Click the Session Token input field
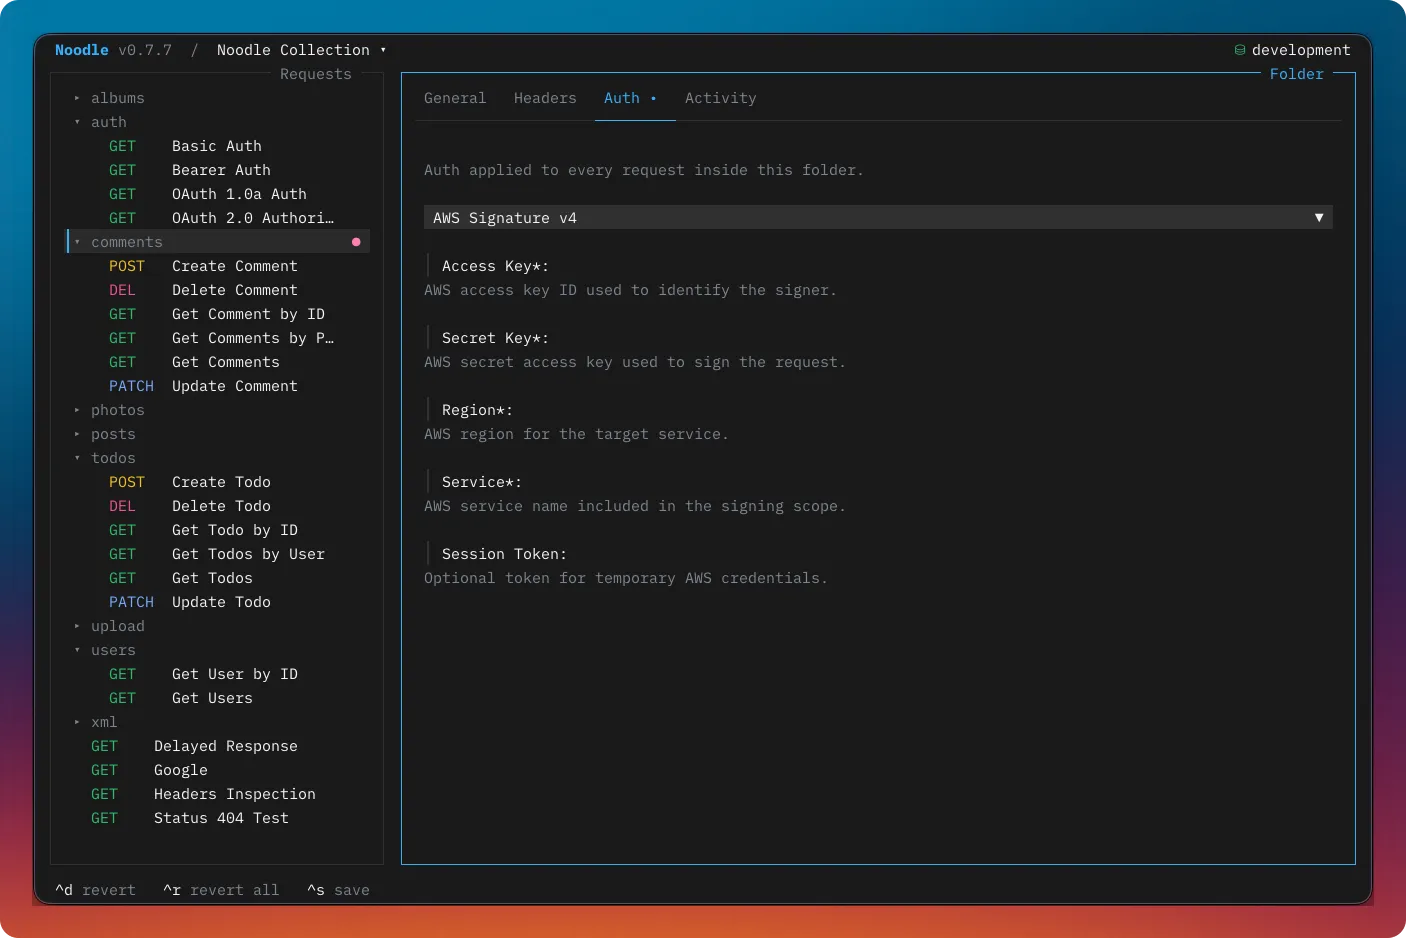The height and width of the screenshot is (938, 1406). (878, 554)
